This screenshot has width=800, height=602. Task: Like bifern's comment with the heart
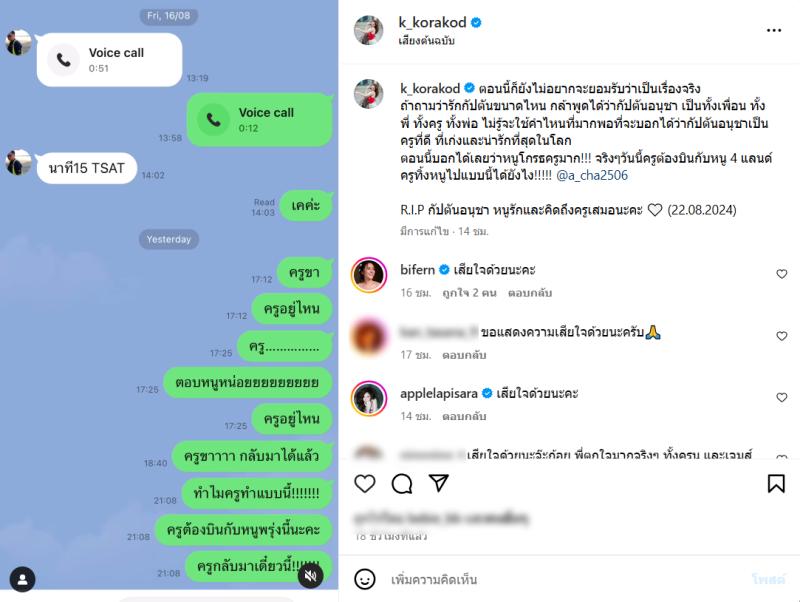[x=782, y=274]
